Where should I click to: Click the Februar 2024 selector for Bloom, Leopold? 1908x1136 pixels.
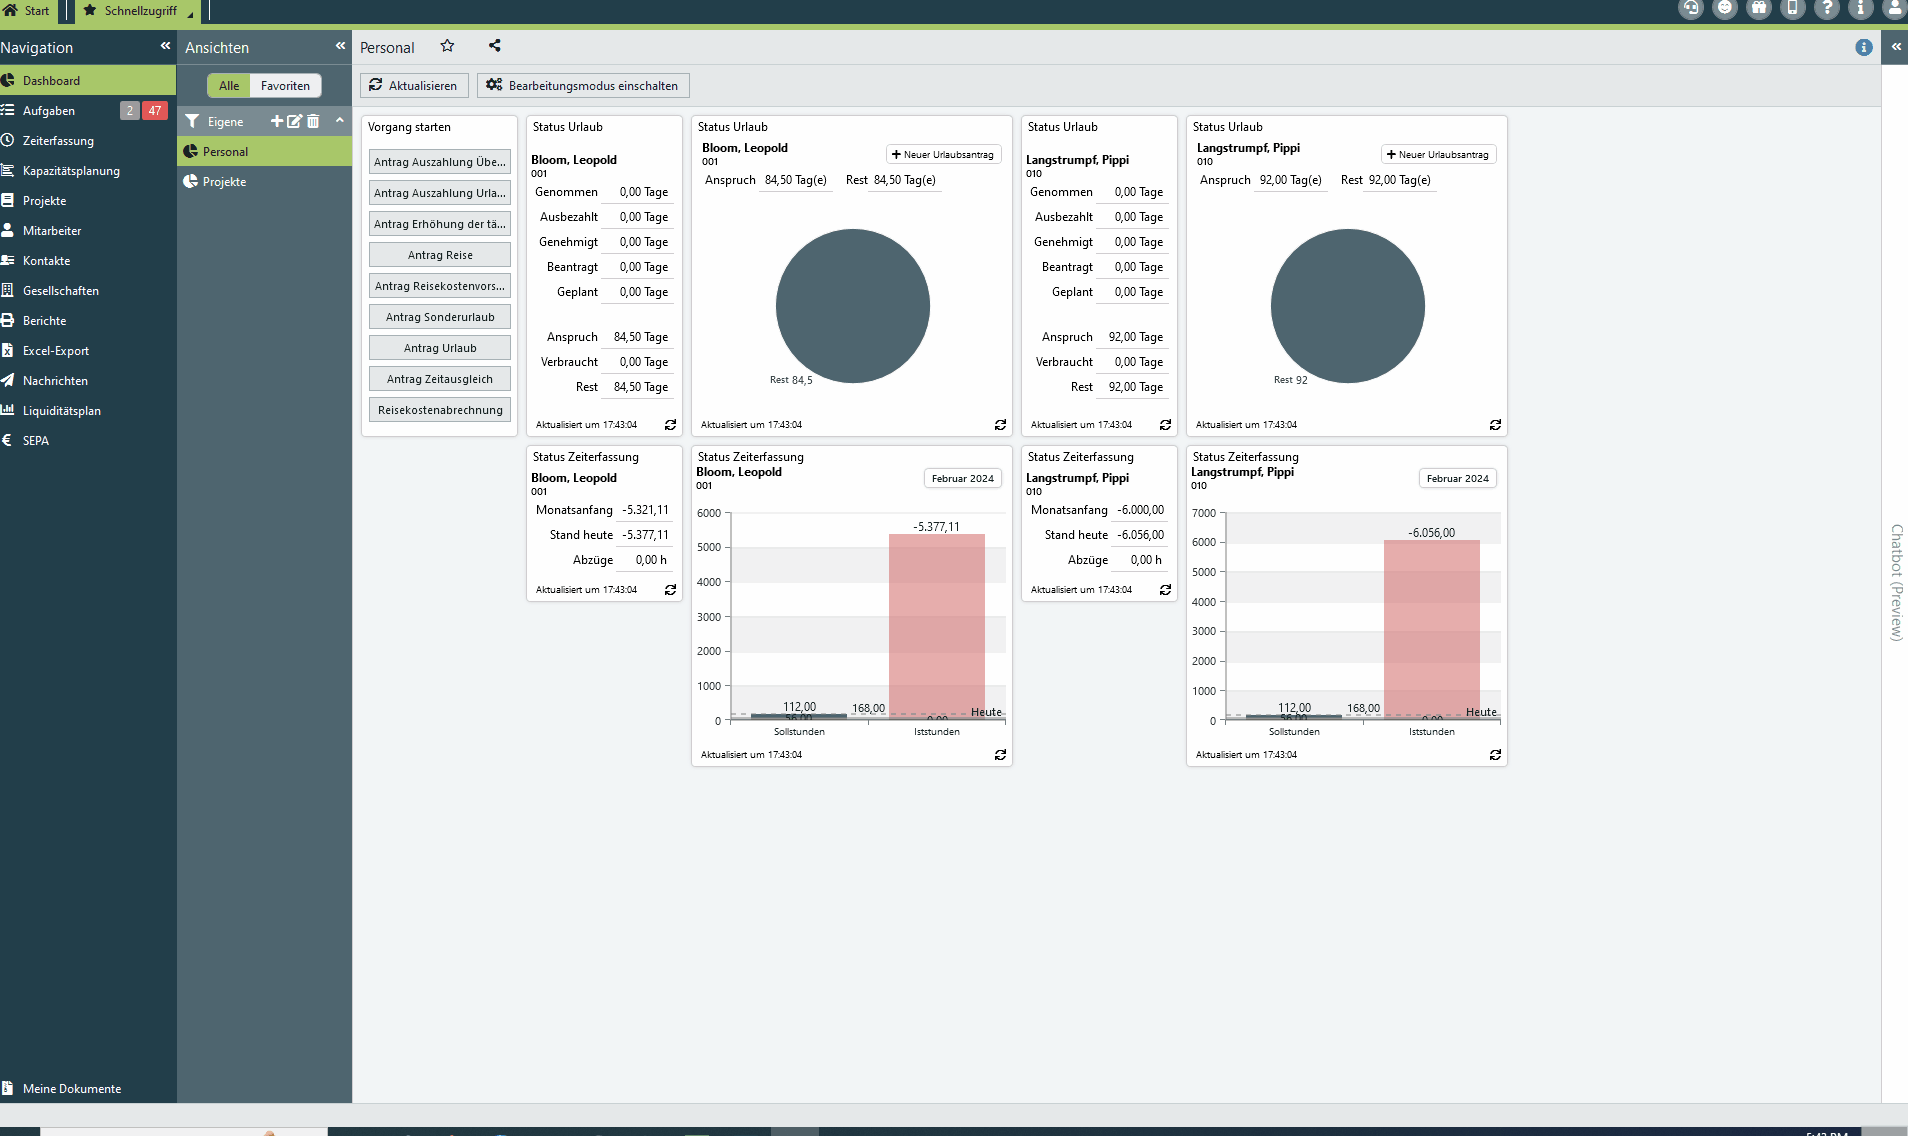click(962, 479)
